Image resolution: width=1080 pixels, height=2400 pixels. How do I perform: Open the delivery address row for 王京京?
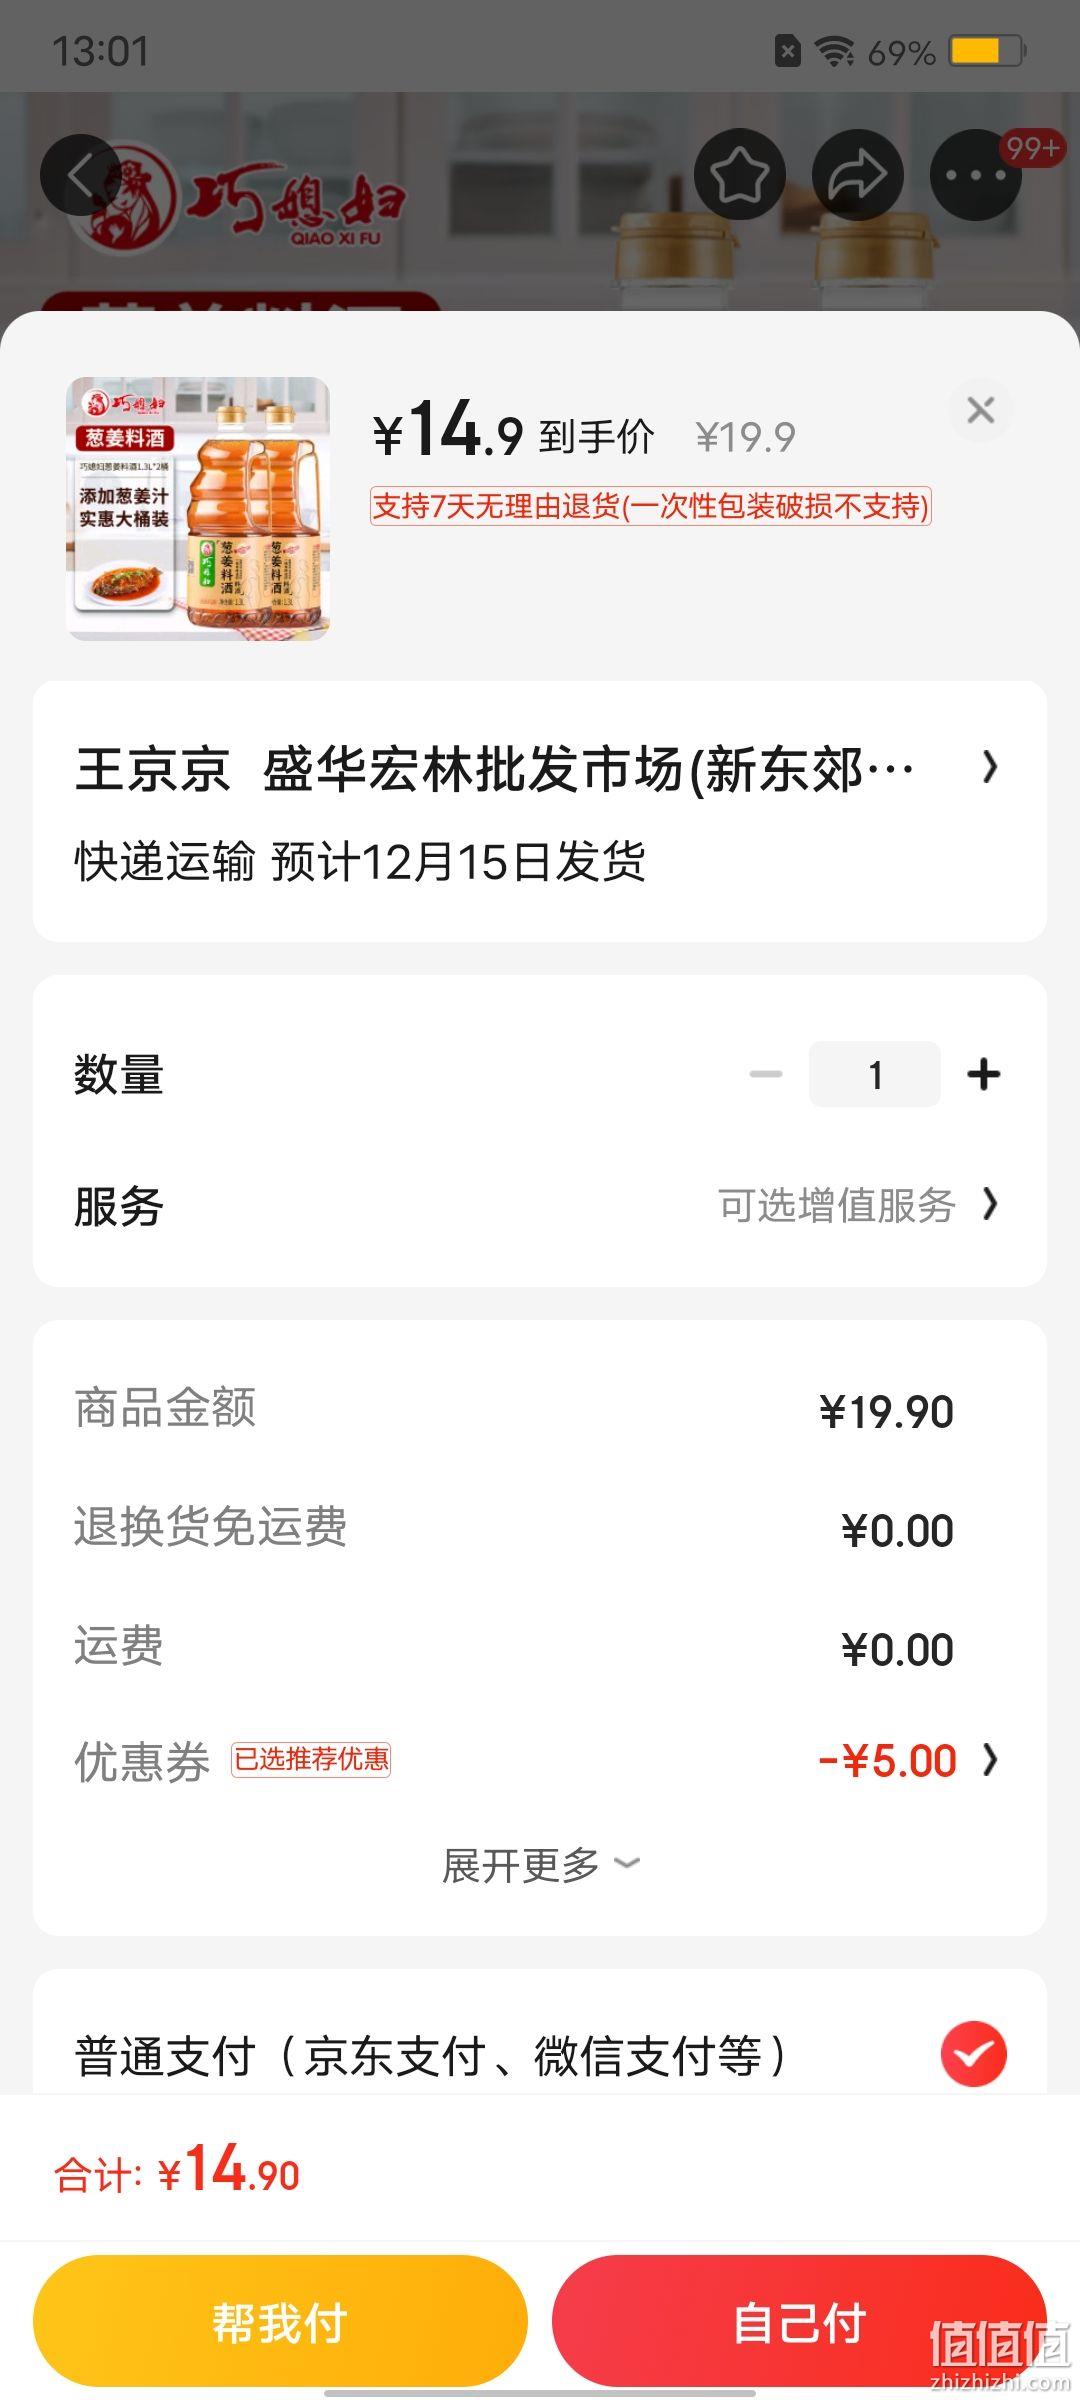[540, 811]
